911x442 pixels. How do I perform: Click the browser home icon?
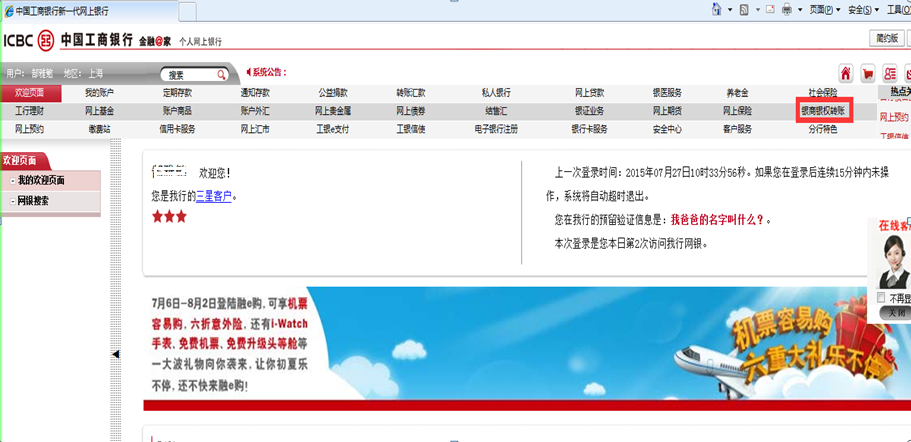coord(717,10)
